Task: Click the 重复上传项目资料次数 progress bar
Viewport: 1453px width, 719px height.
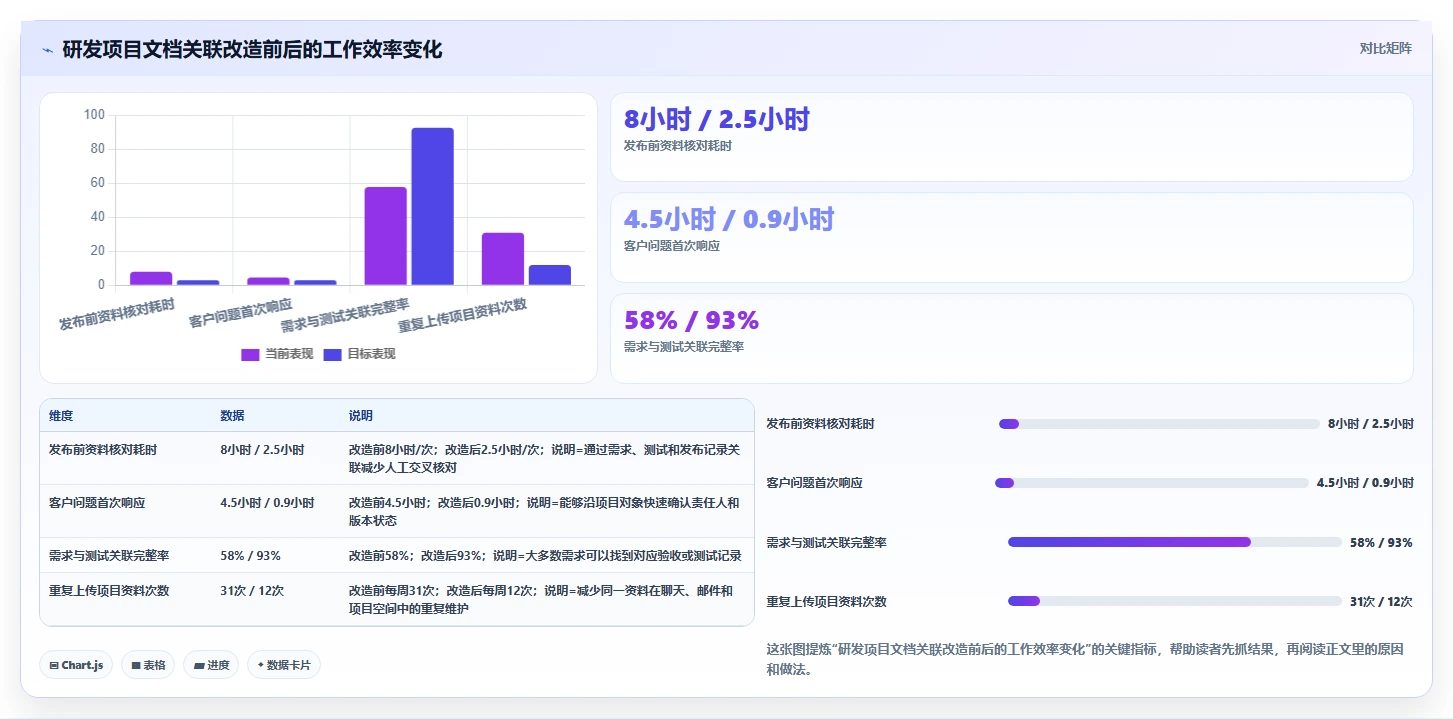Action: 1175,601
